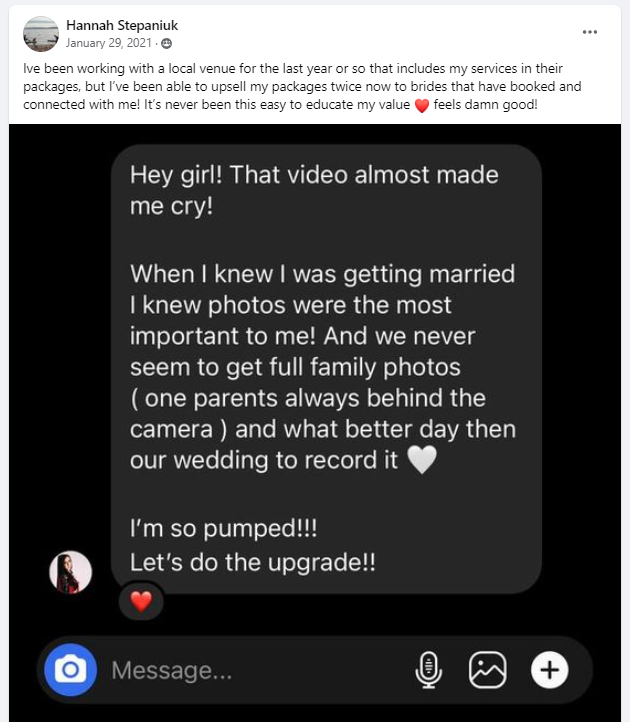Image resolution: width=630 pixels, height=722 pixels.
Task: Click the red heart reaction under message
Action: pyautogui.click(x=141, y=601)
